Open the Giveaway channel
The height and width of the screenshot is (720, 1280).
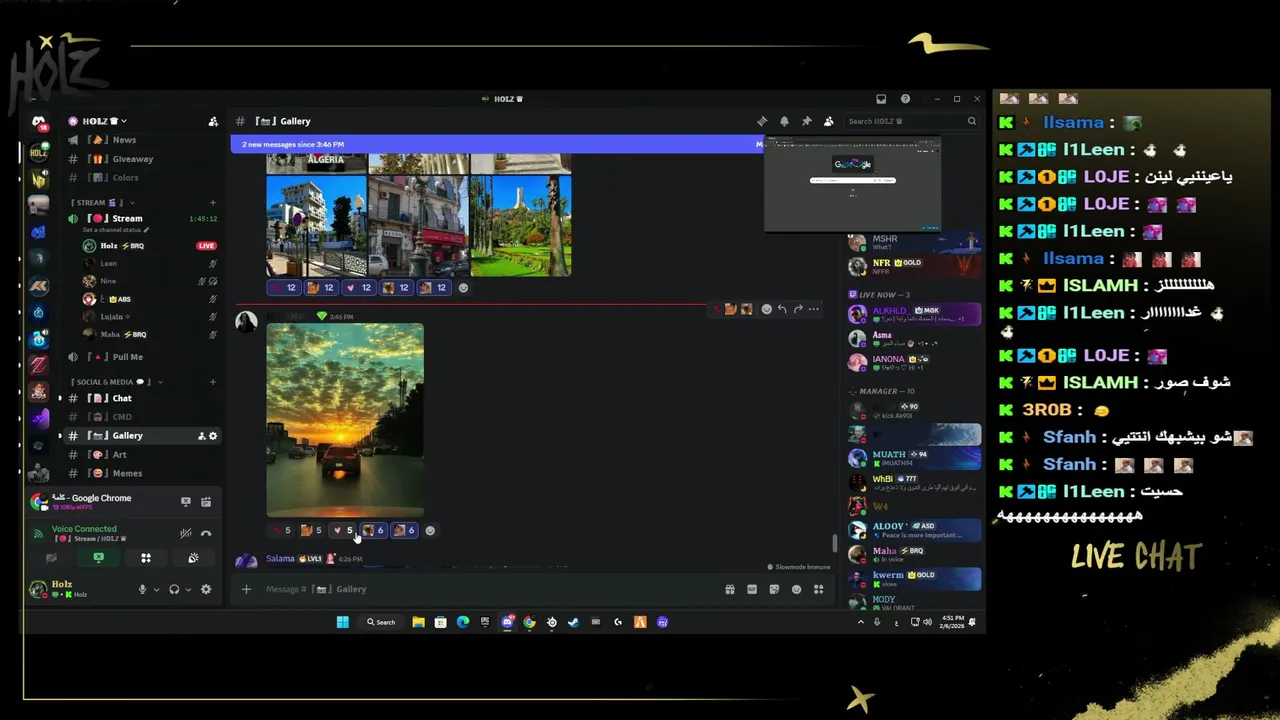pos(142,159)
